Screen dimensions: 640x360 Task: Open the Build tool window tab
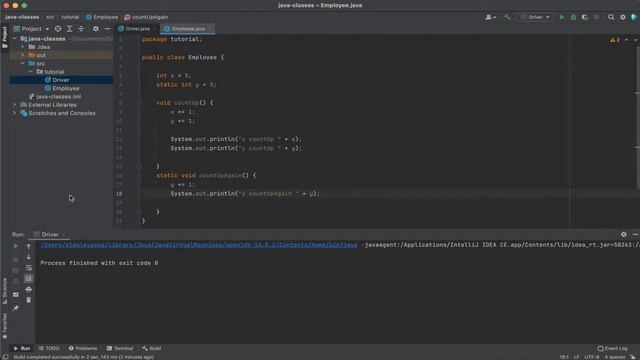point(152,348)
